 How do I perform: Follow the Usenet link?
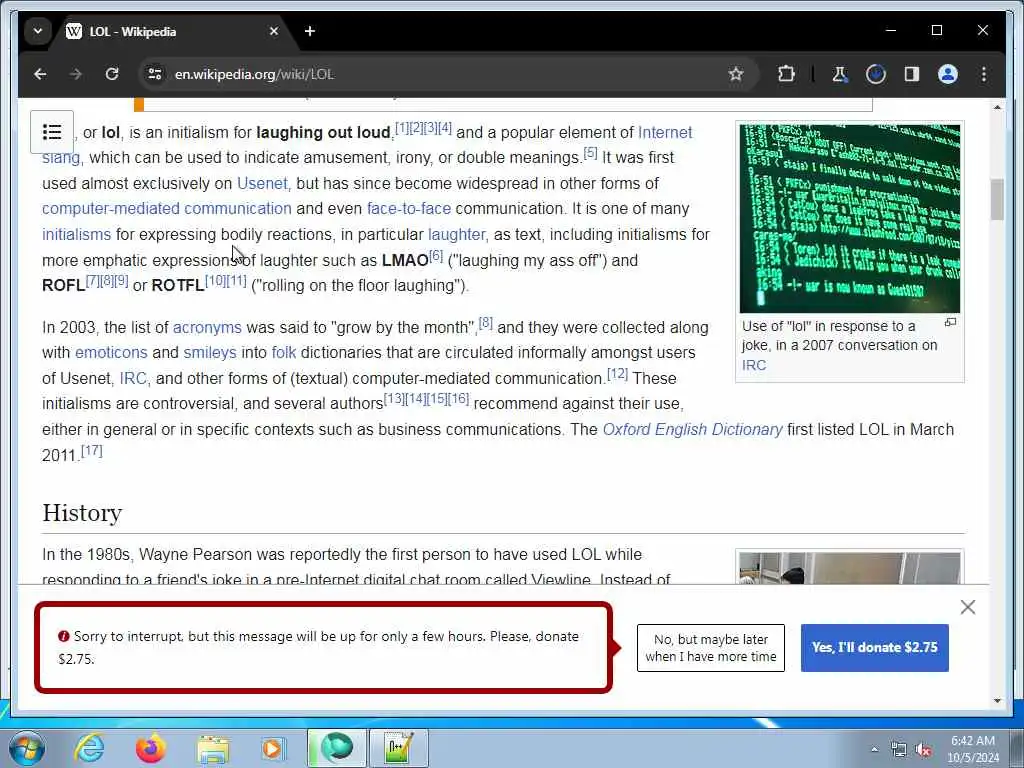pyautogui.click(x=262, y=184)
